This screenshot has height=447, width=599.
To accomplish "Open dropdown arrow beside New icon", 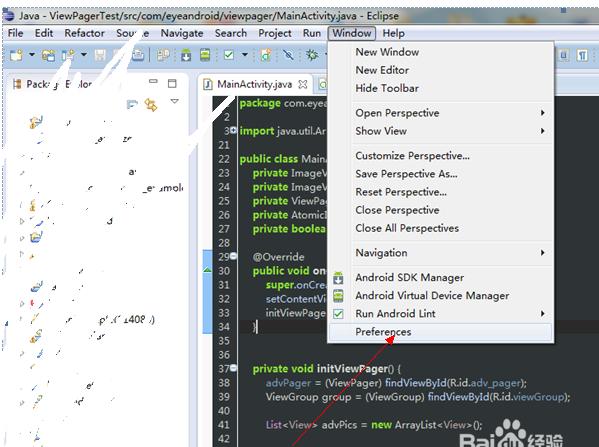I will click(x=32, y=55).
